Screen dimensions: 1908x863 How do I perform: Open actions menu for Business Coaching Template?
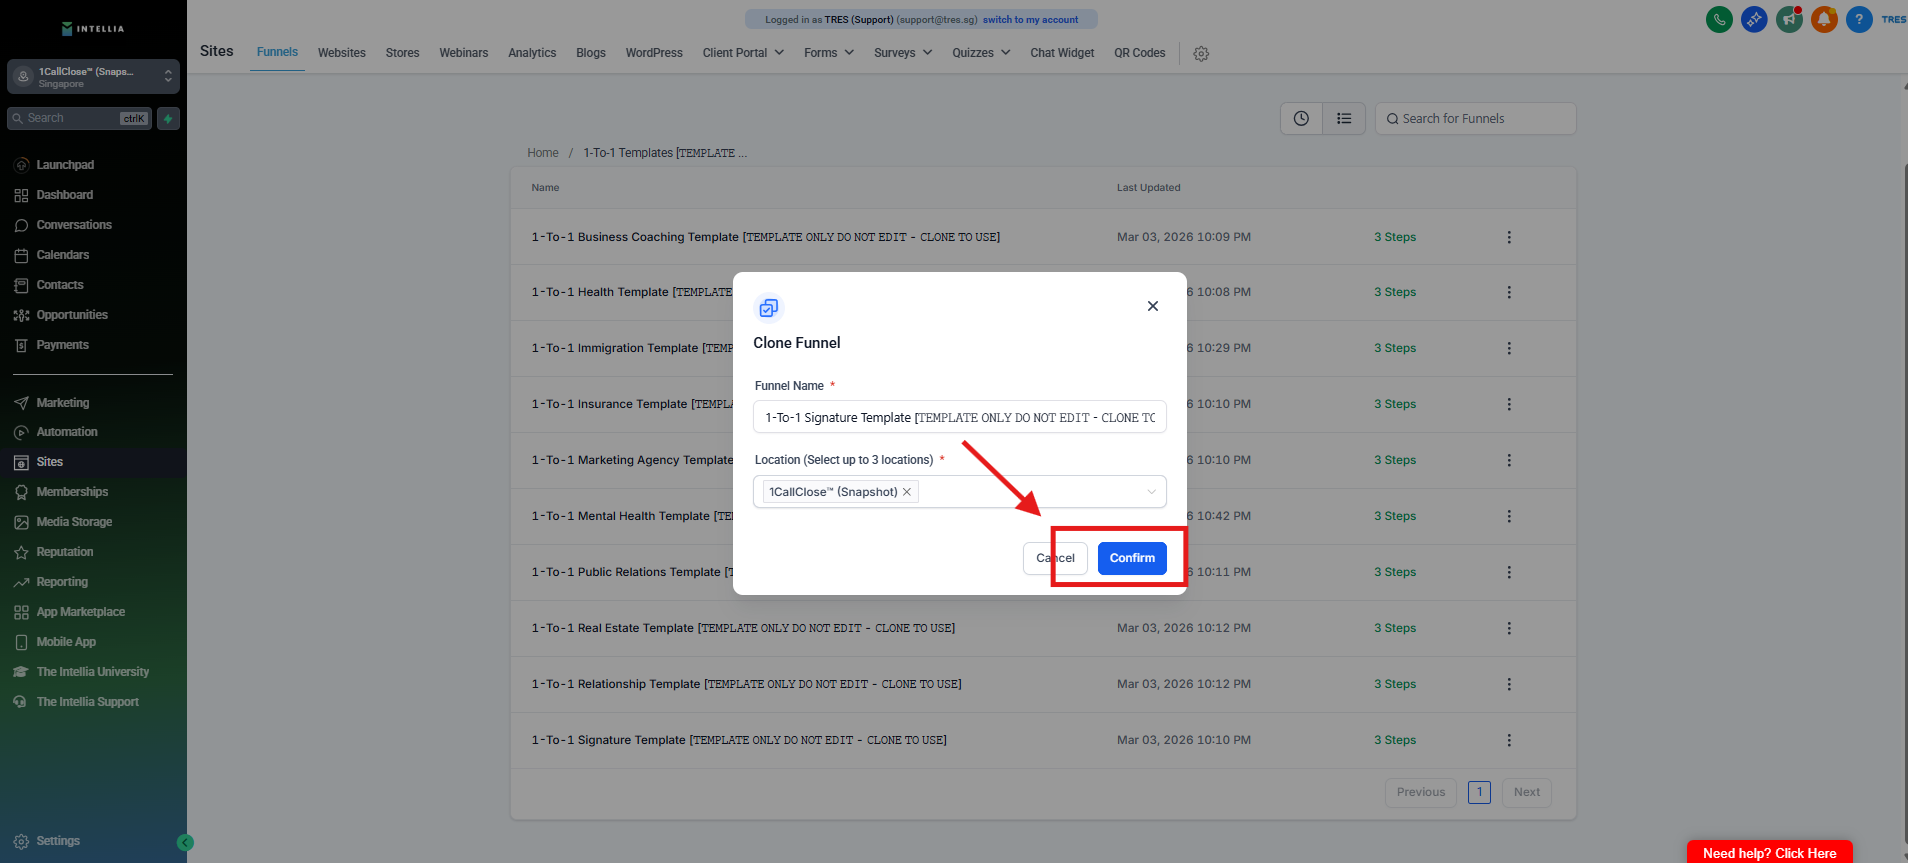(1509, 237)
